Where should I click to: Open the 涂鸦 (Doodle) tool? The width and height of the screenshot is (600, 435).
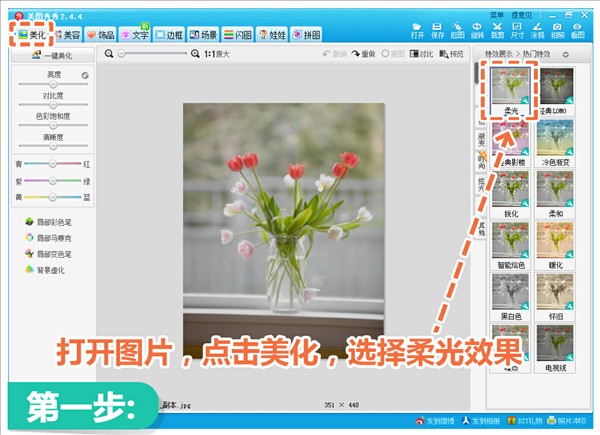click(x=538, y=30)
